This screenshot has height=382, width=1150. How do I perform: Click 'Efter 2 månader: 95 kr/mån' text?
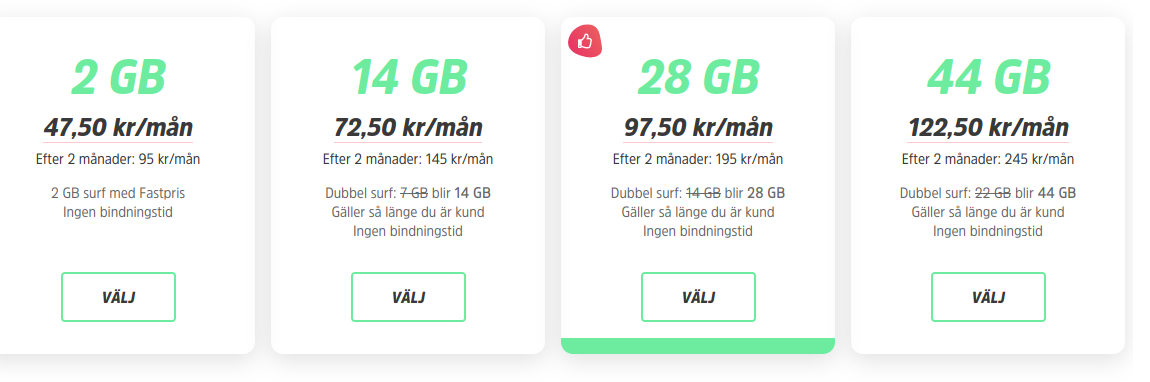118,159
